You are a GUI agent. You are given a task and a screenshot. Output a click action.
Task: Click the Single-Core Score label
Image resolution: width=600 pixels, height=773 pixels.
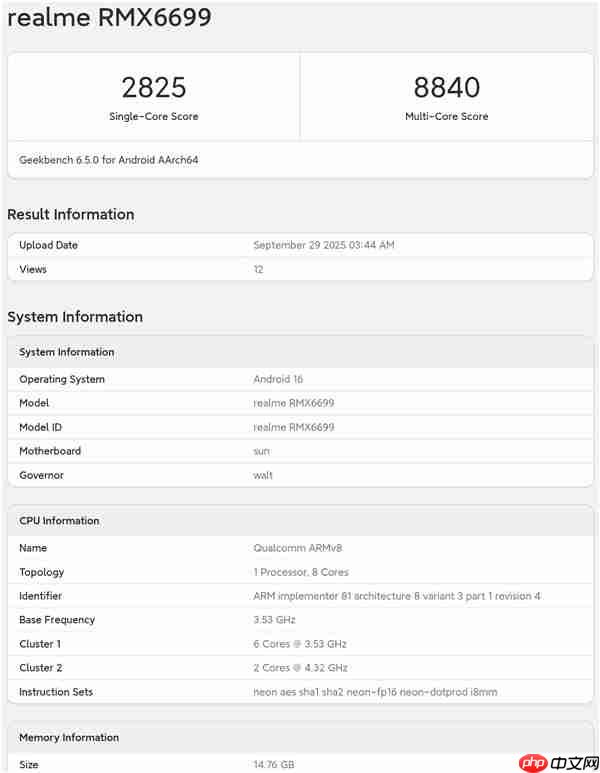point(153,117)
